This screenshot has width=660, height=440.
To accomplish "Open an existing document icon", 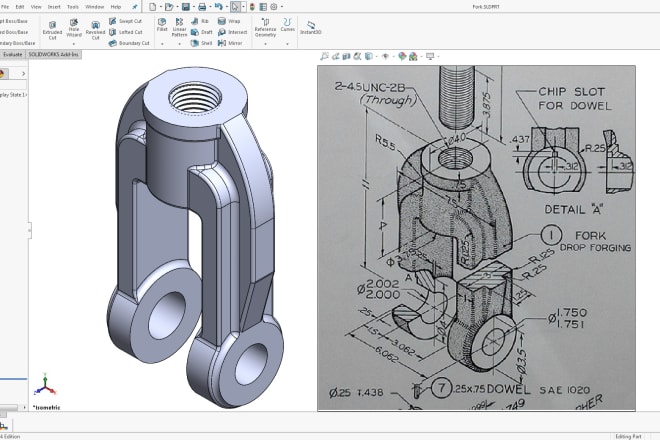I will point(168,7).
